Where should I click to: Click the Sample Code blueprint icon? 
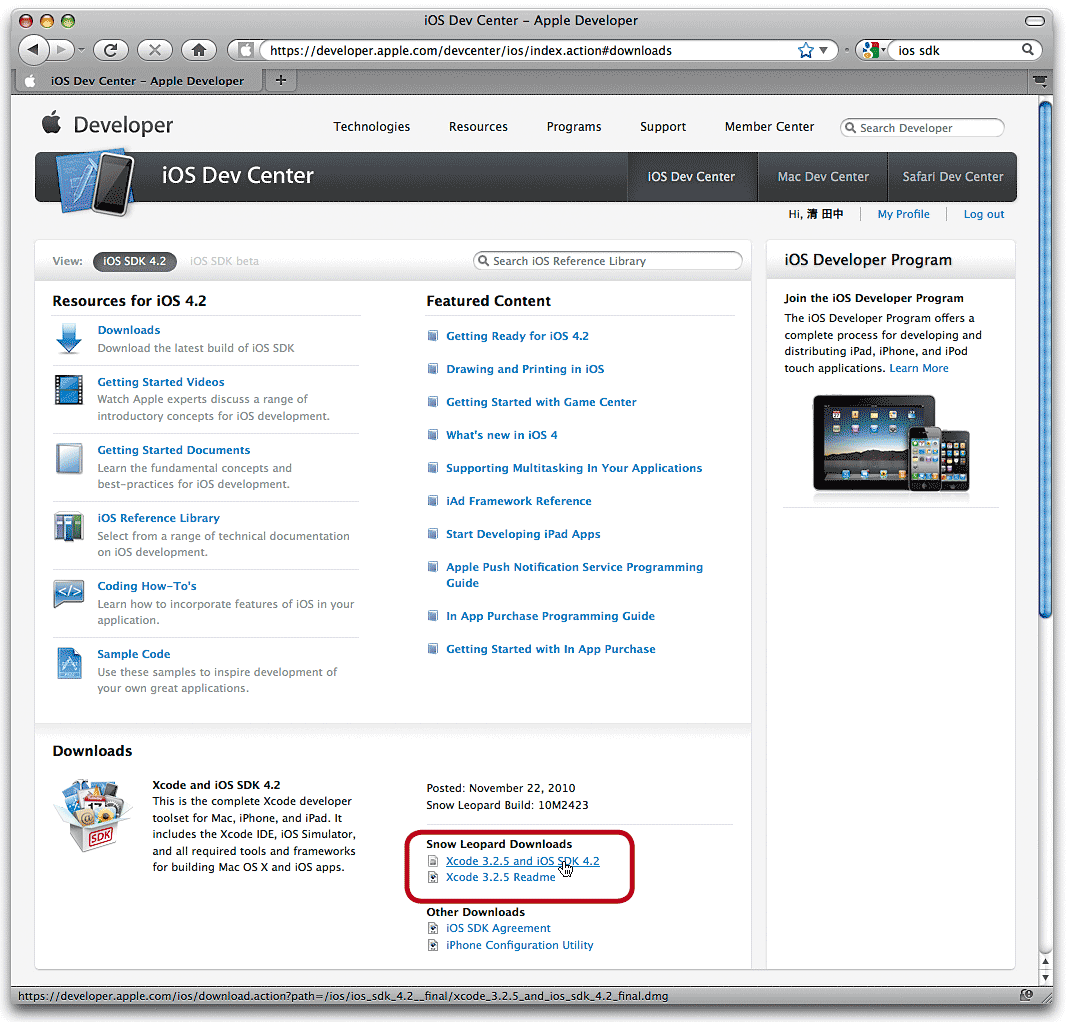(69, 663)
